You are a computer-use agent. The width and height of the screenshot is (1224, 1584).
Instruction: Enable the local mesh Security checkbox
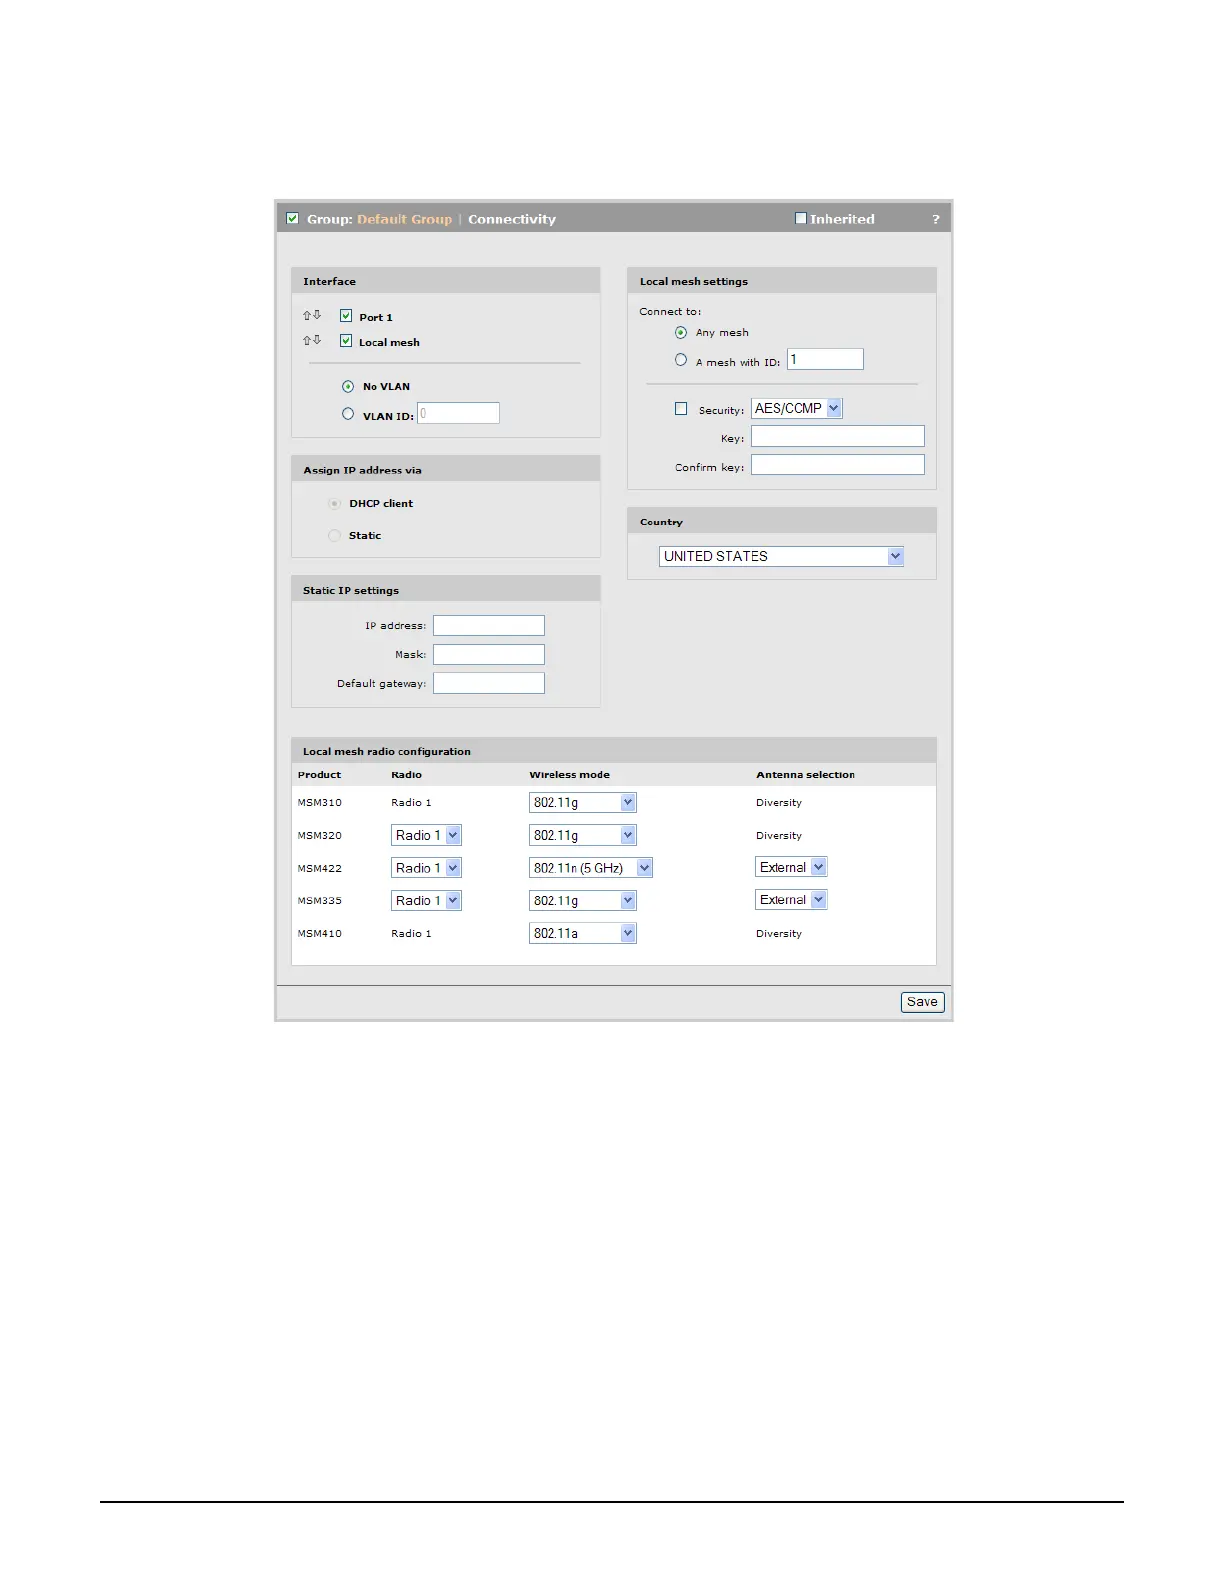pyautogui.click(x=681, y=408)
